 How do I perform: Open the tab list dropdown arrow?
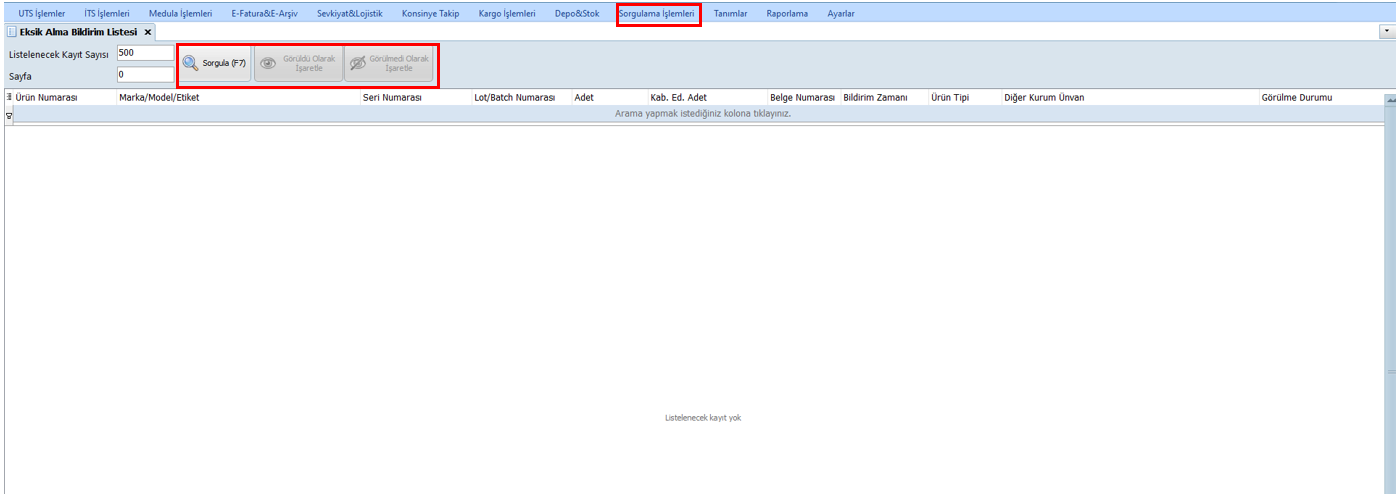[x=1387, y=32]
